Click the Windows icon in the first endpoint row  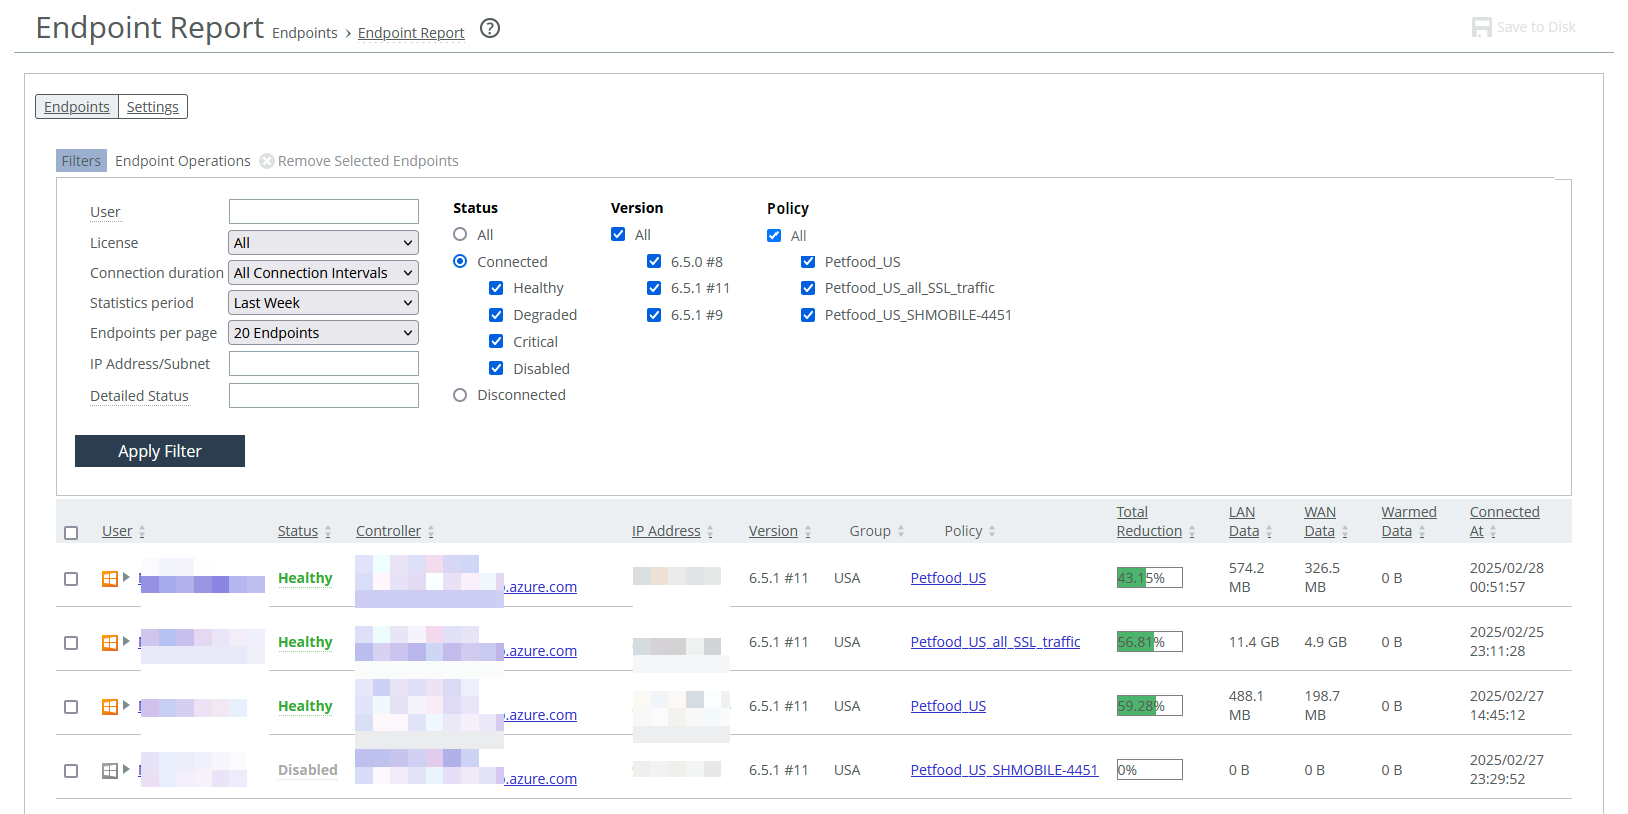tap(110, 578)
